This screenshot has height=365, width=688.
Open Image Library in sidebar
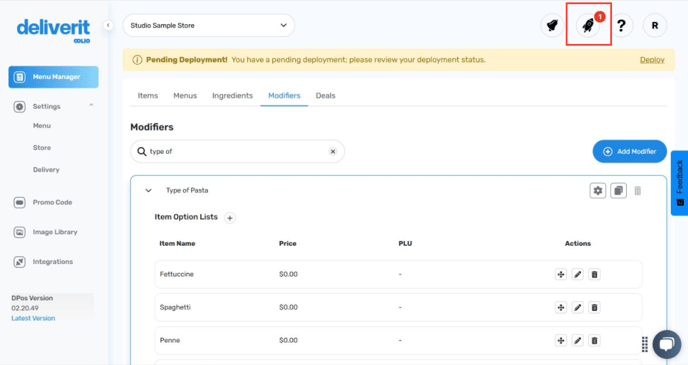click(x=45, y=232)
